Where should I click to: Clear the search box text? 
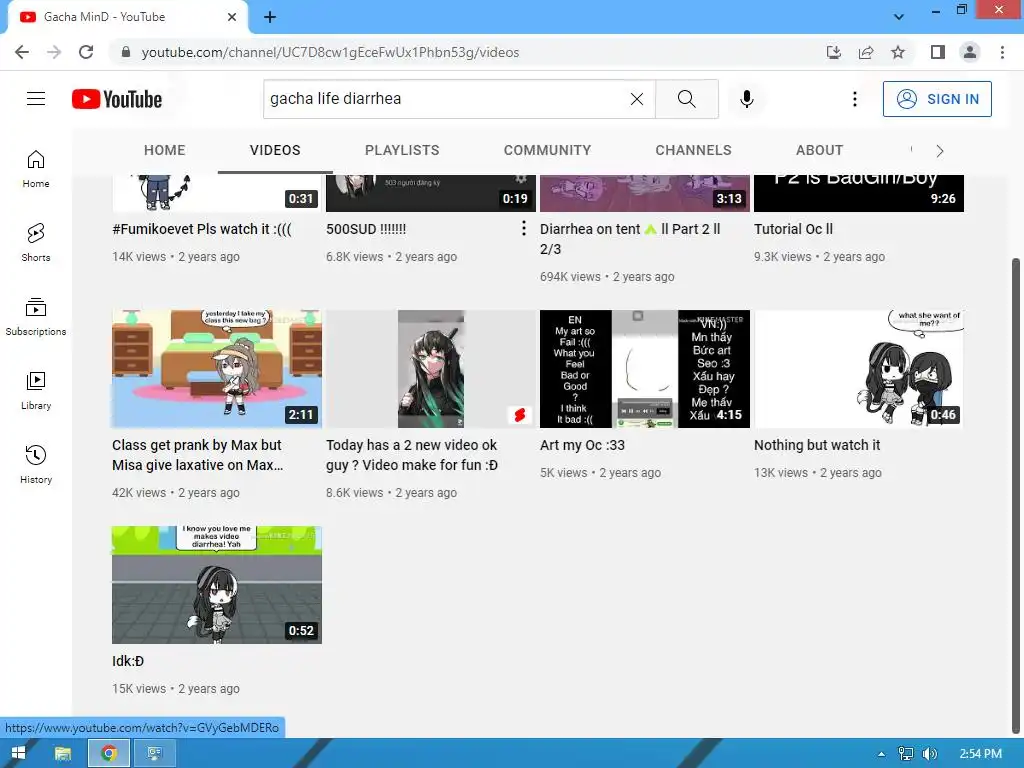[637, 99]
